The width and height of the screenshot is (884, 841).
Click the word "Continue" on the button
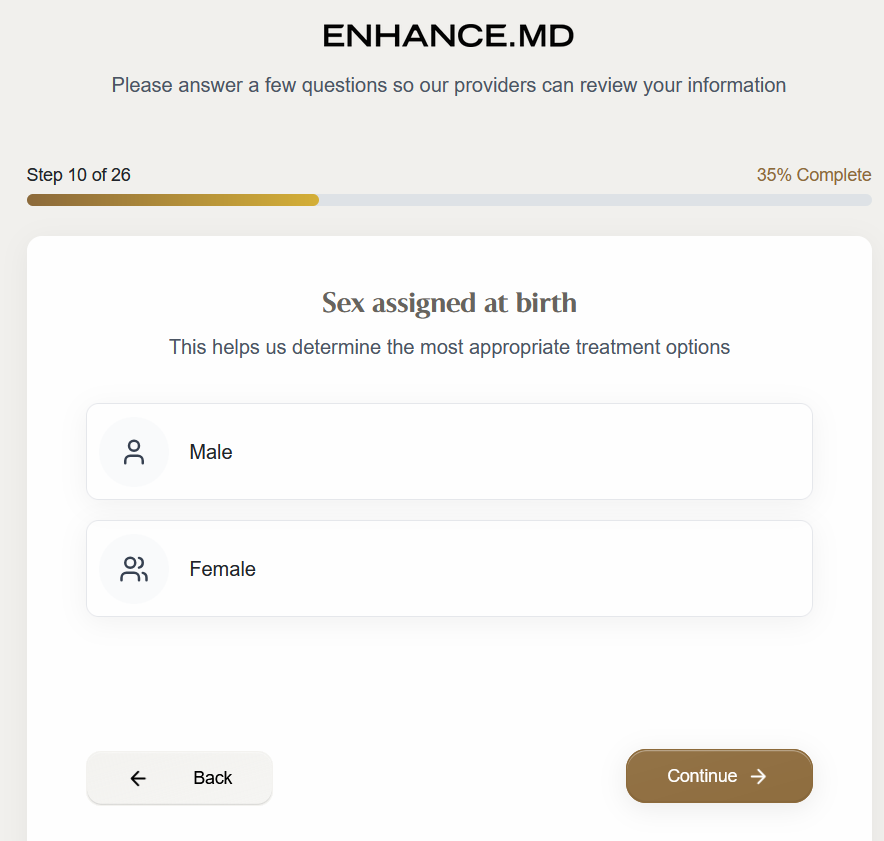point(702,776)
